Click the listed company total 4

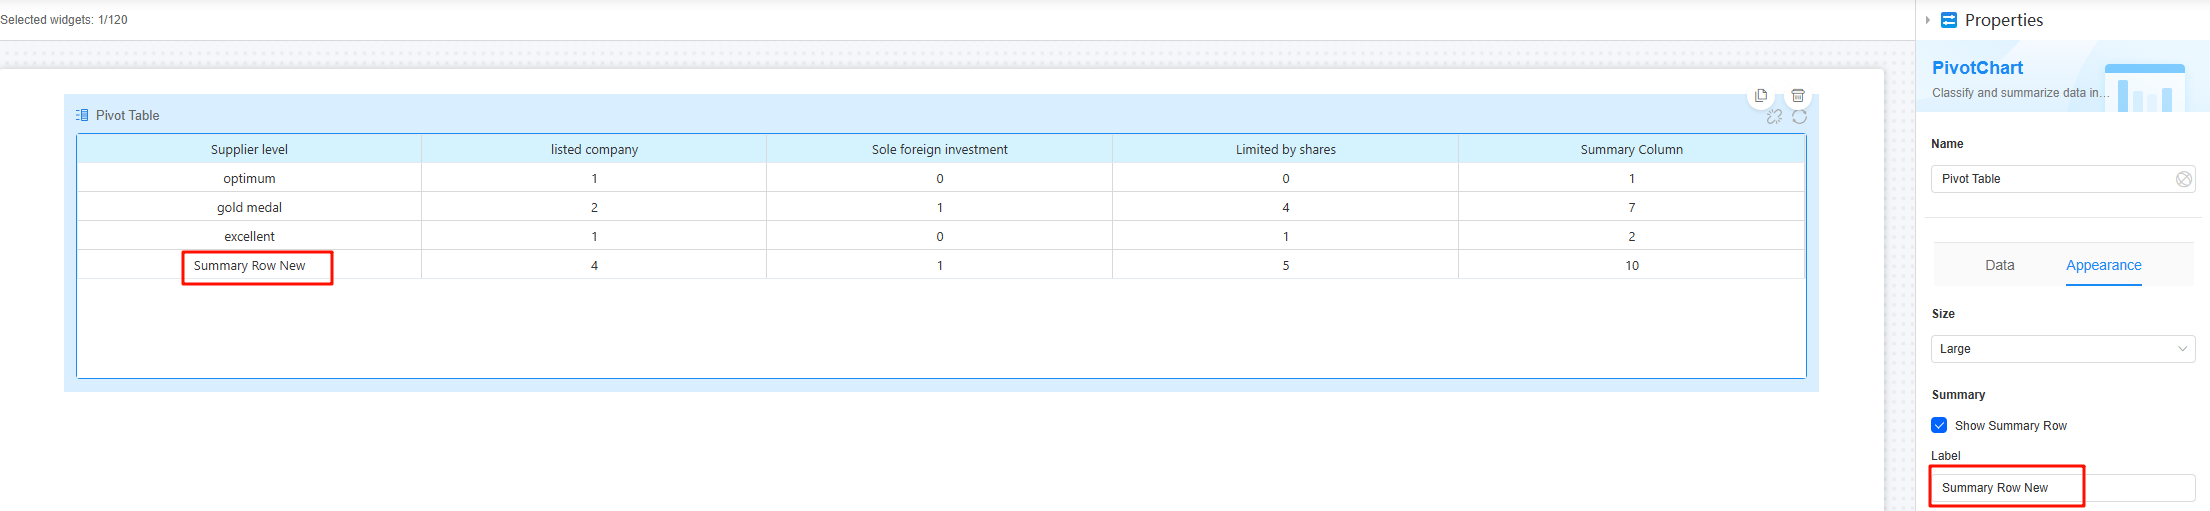pos(594,265)
